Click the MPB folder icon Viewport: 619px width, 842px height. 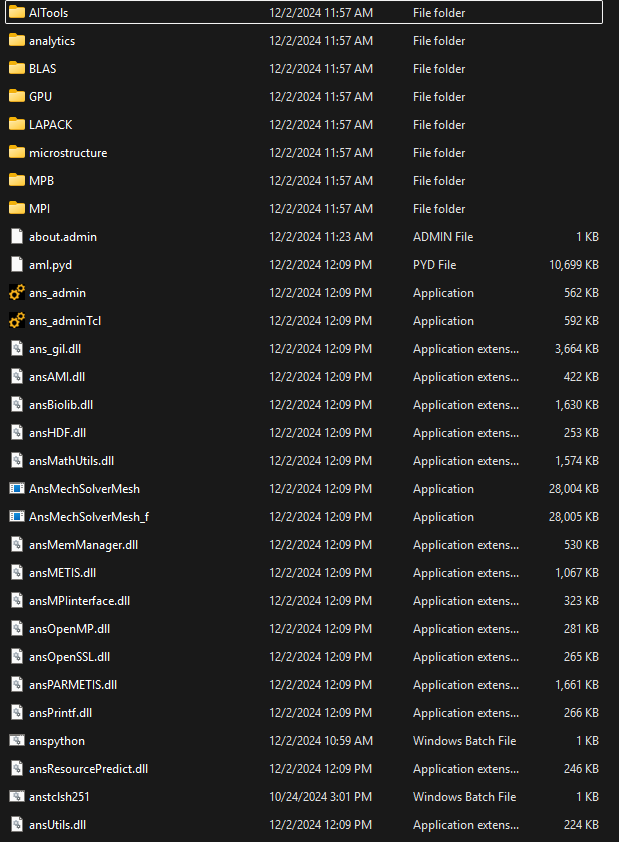tap(17, 180)
